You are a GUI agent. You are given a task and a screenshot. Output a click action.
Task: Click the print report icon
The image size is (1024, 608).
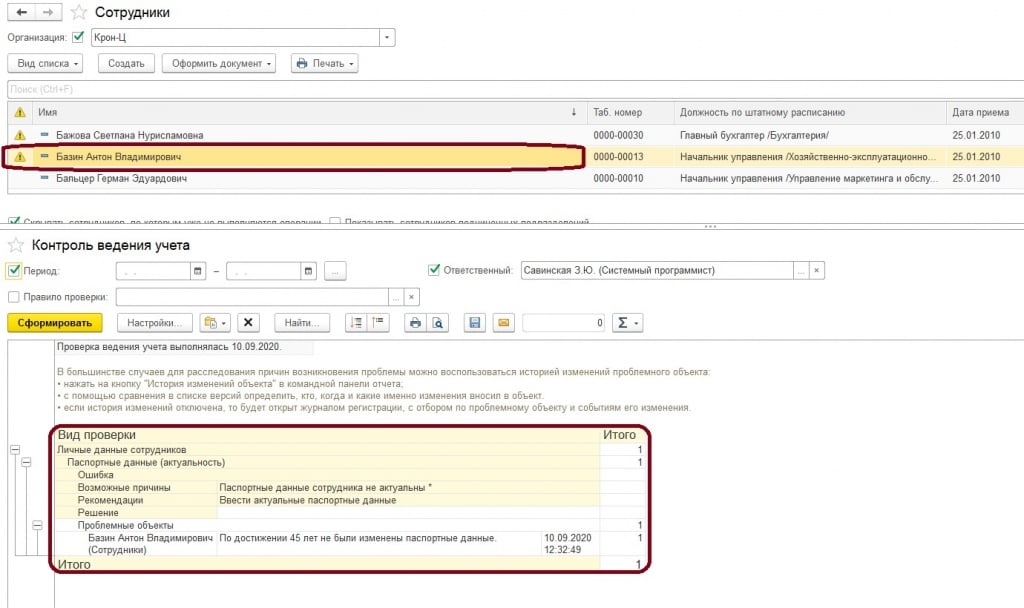415,323
